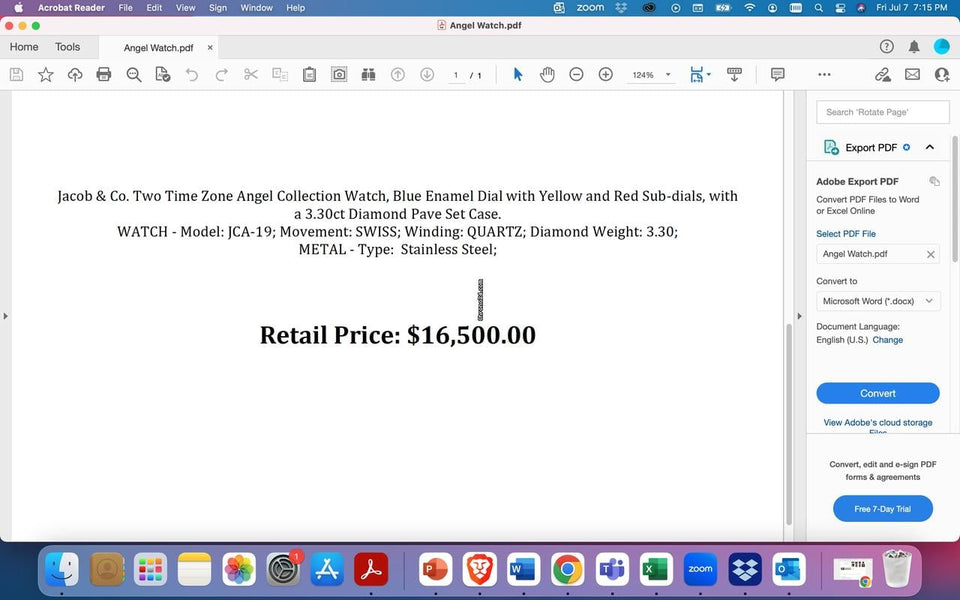Click the Cut scissors icon
Viewport: 960px width, 600px height.
250,75
